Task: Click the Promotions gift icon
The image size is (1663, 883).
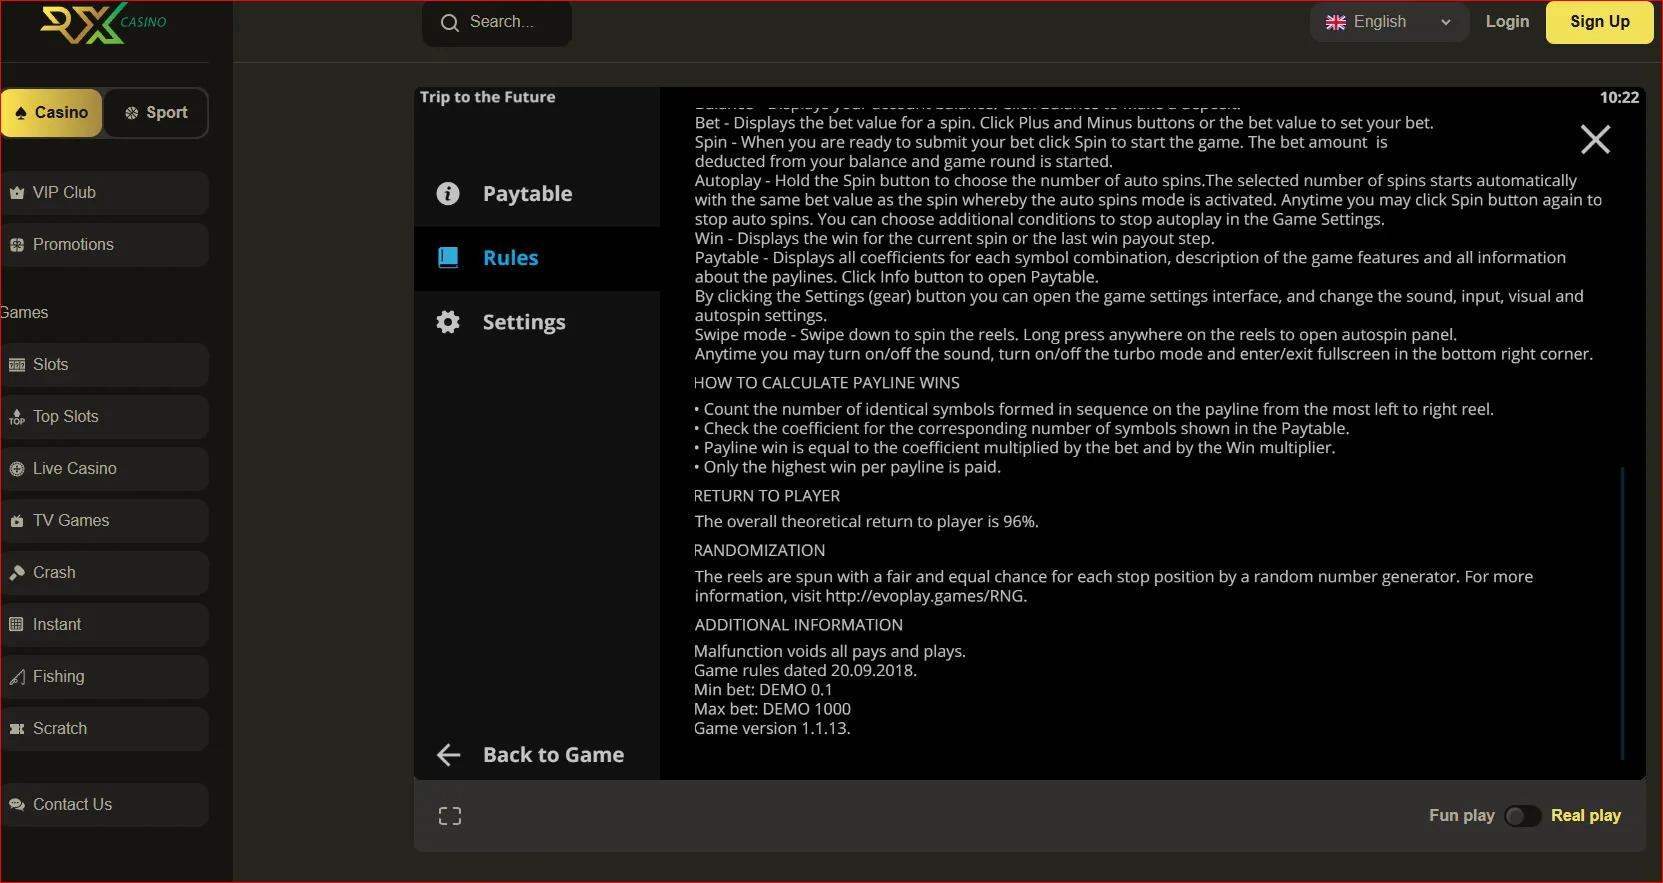Action: [17, 245]
